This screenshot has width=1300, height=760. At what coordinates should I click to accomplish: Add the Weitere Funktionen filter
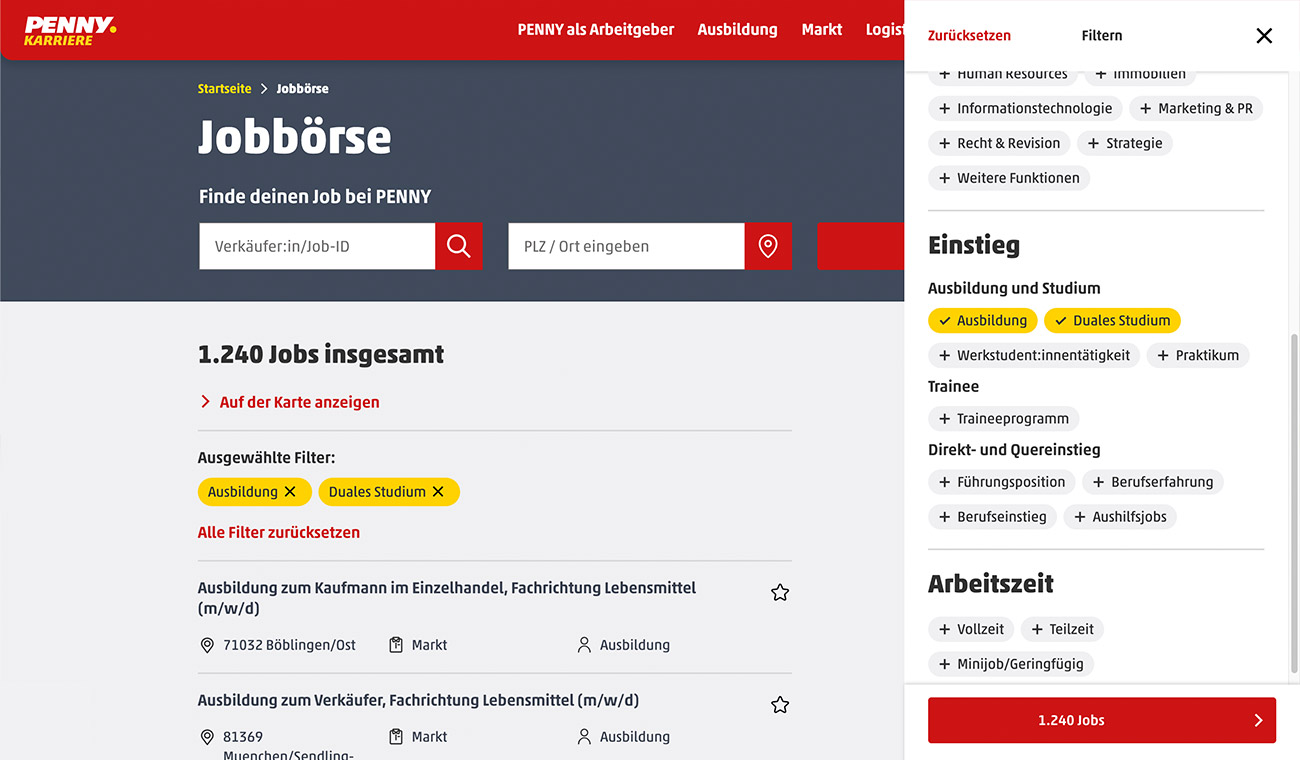tap(1009, 178)
